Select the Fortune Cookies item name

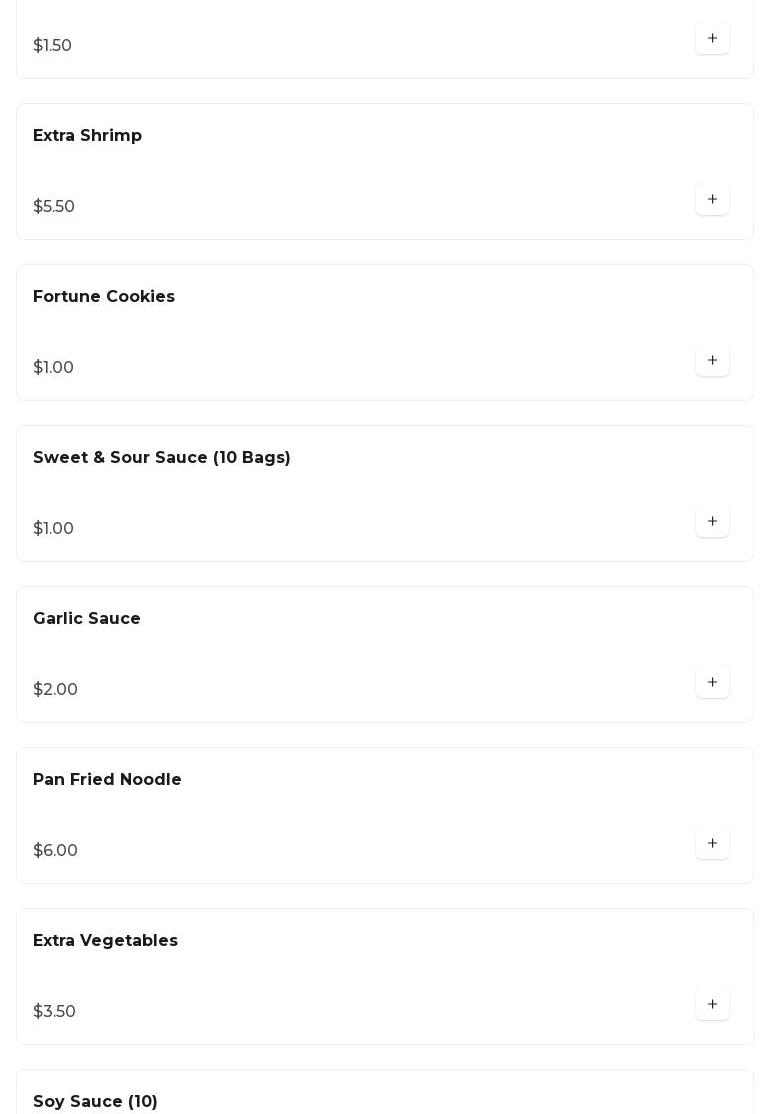(104, 297)
